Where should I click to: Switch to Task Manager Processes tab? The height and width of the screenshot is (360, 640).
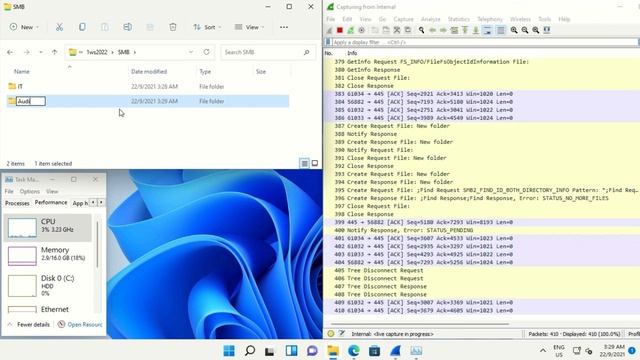pyautogui.click(x=17, y=203)
